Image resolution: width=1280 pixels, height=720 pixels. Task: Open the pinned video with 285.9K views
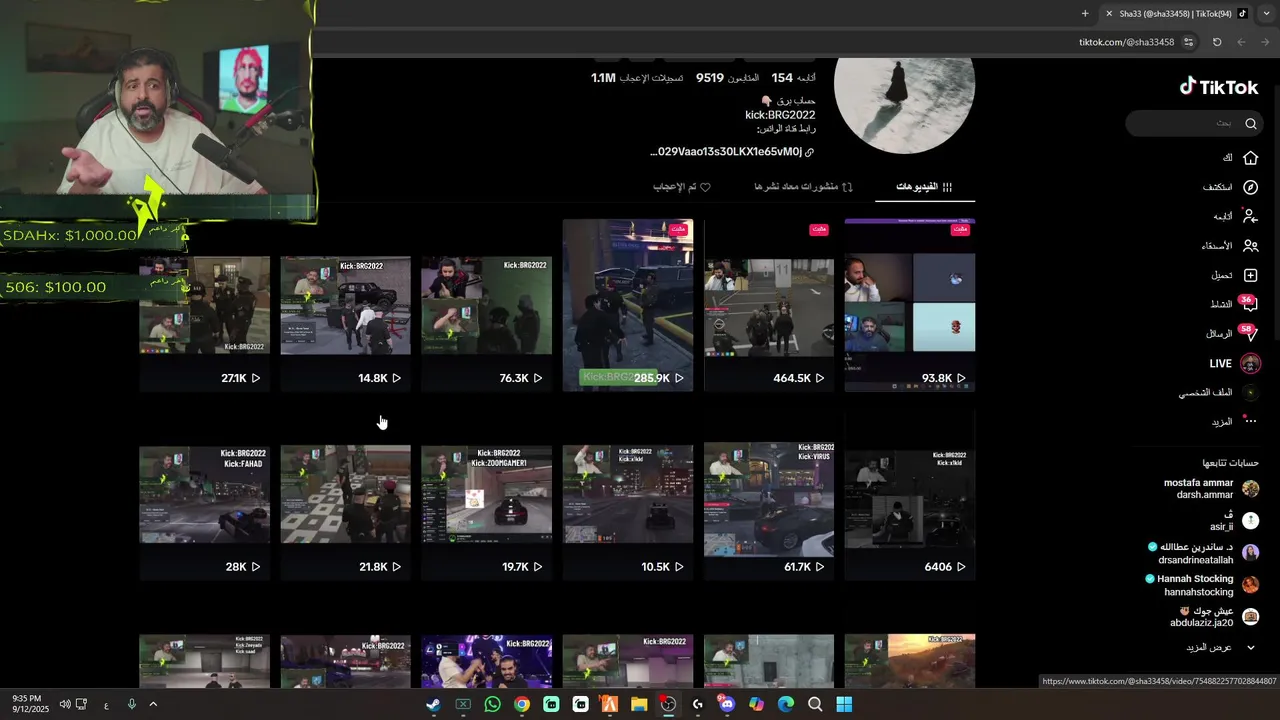[628, 305]
